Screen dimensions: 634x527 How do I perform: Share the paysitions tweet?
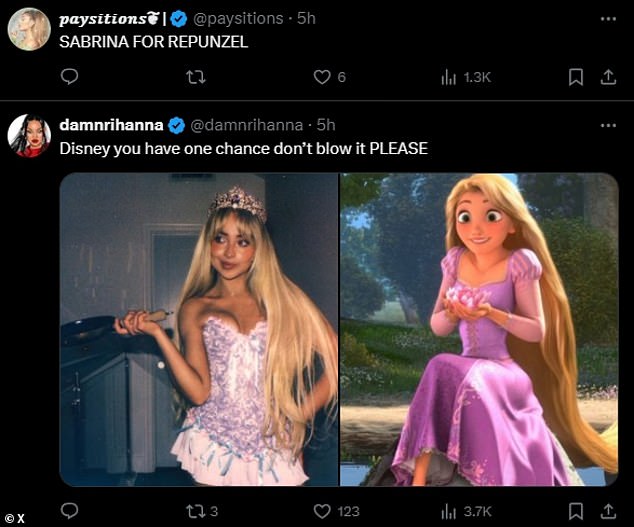pos(608,77)
